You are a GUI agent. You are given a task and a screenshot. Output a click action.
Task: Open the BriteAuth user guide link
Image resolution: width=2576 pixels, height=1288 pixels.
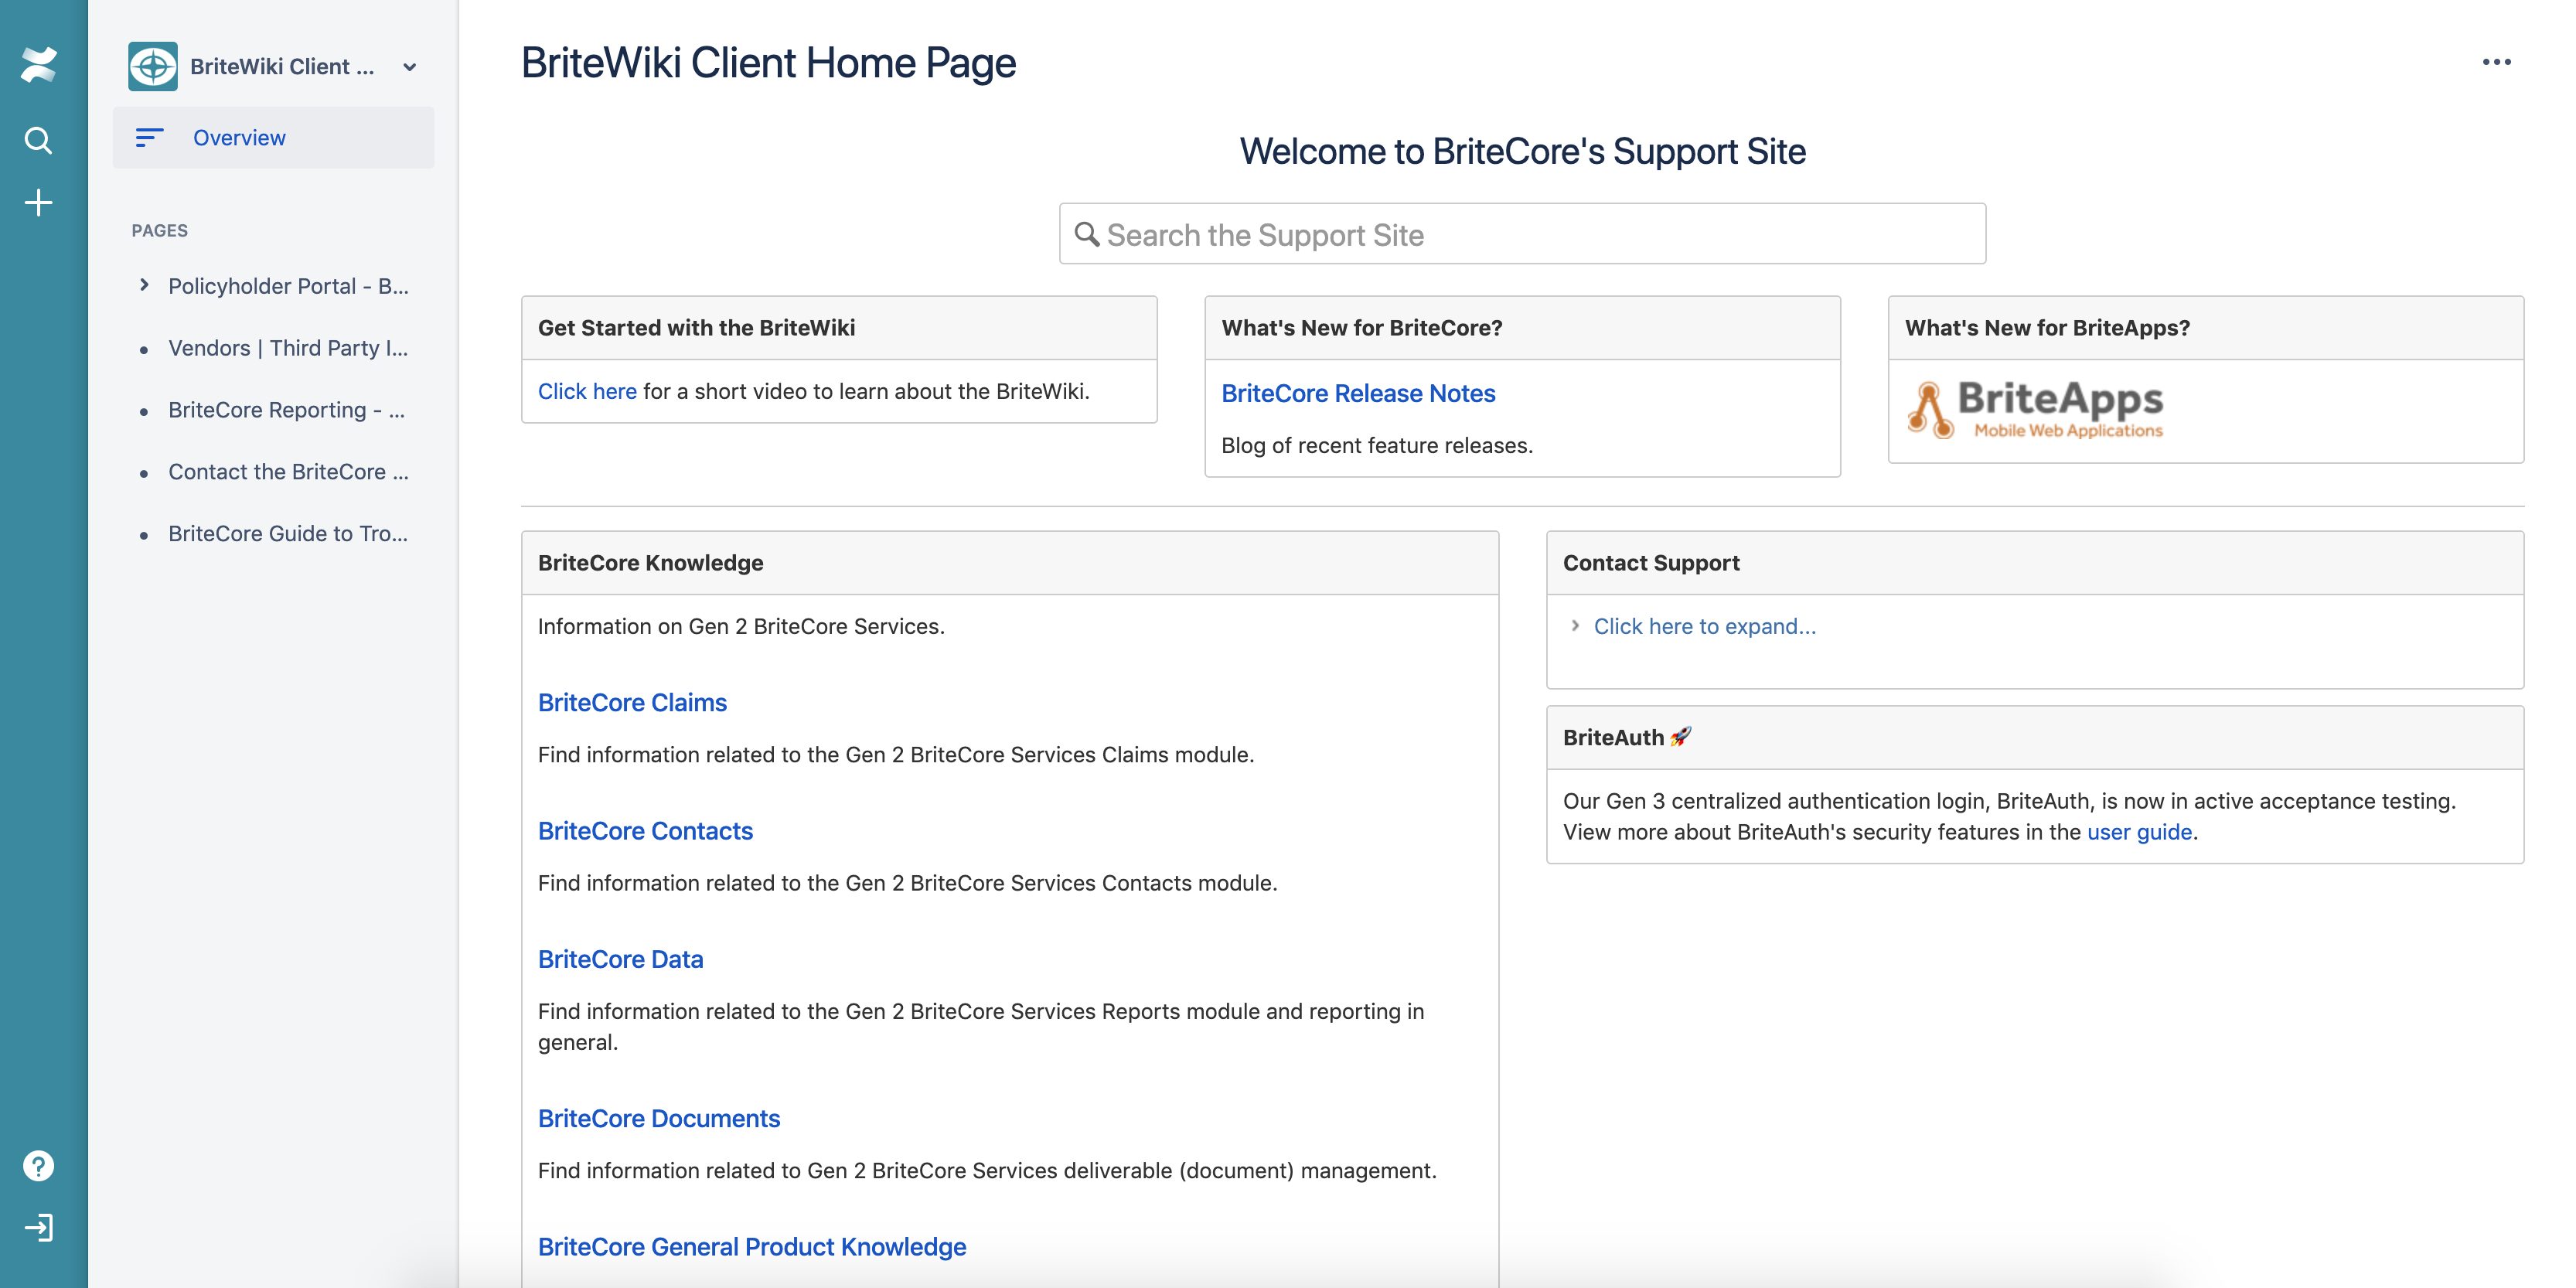pyautogui.click(x=2139, y=832)
